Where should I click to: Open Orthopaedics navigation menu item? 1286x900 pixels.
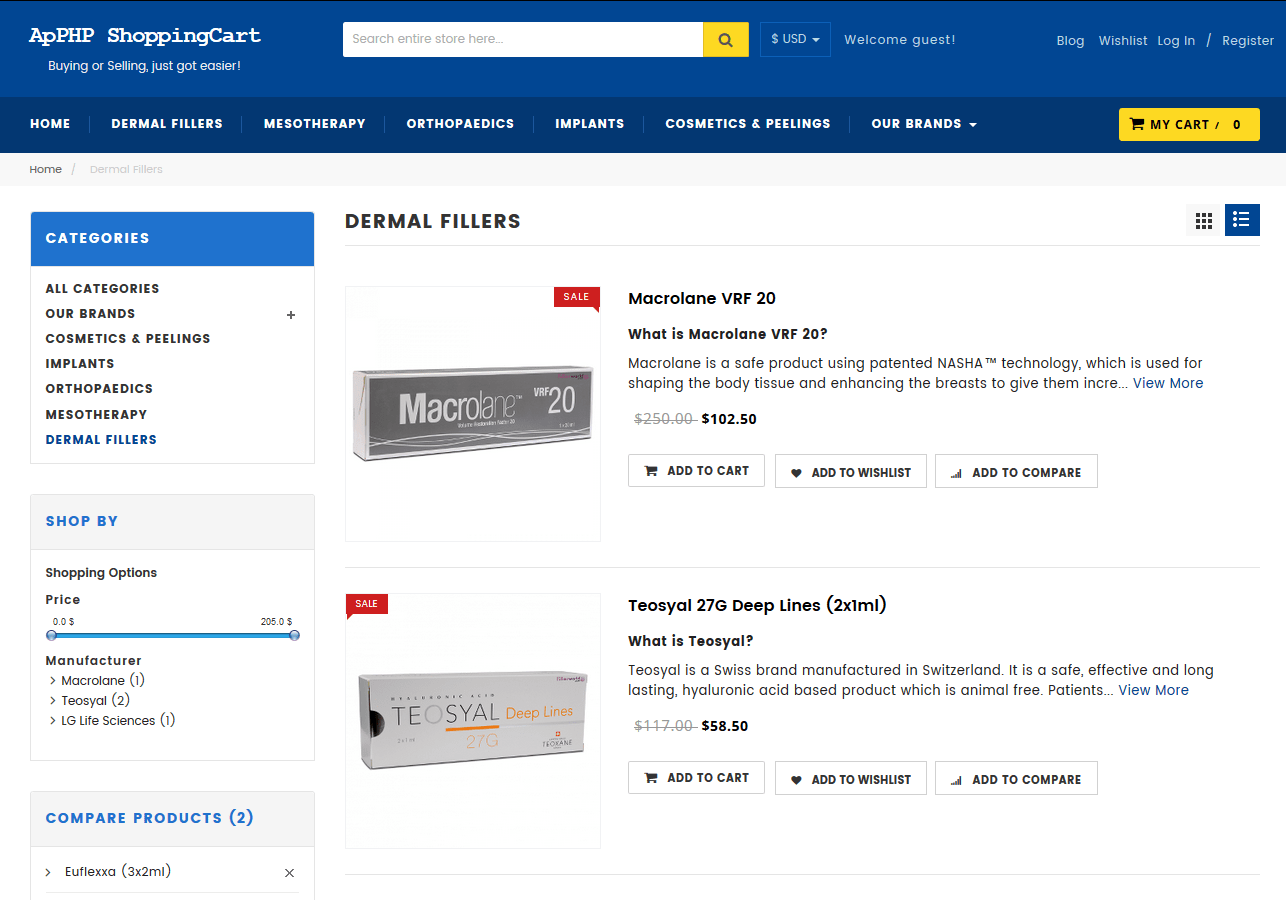[x=460, y=124]
